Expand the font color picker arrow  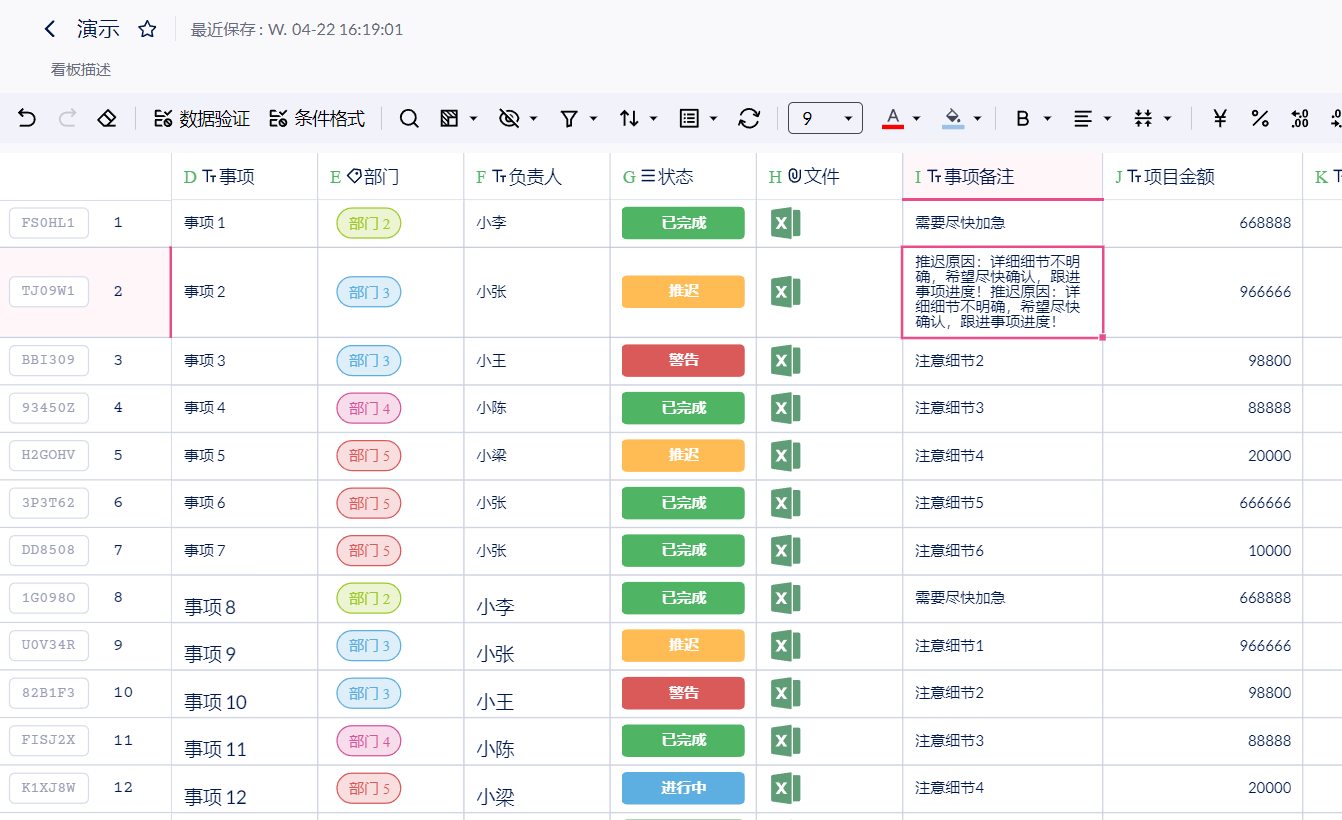917,118
